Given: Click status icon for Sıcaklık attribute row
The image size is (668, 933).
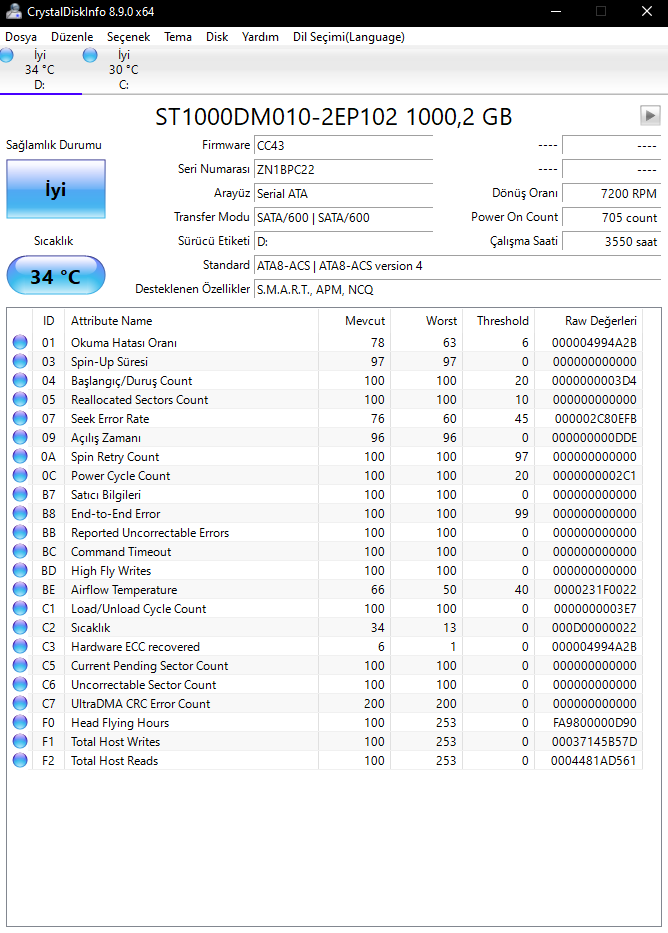Looking at the screenshot, I should point(20,627).
